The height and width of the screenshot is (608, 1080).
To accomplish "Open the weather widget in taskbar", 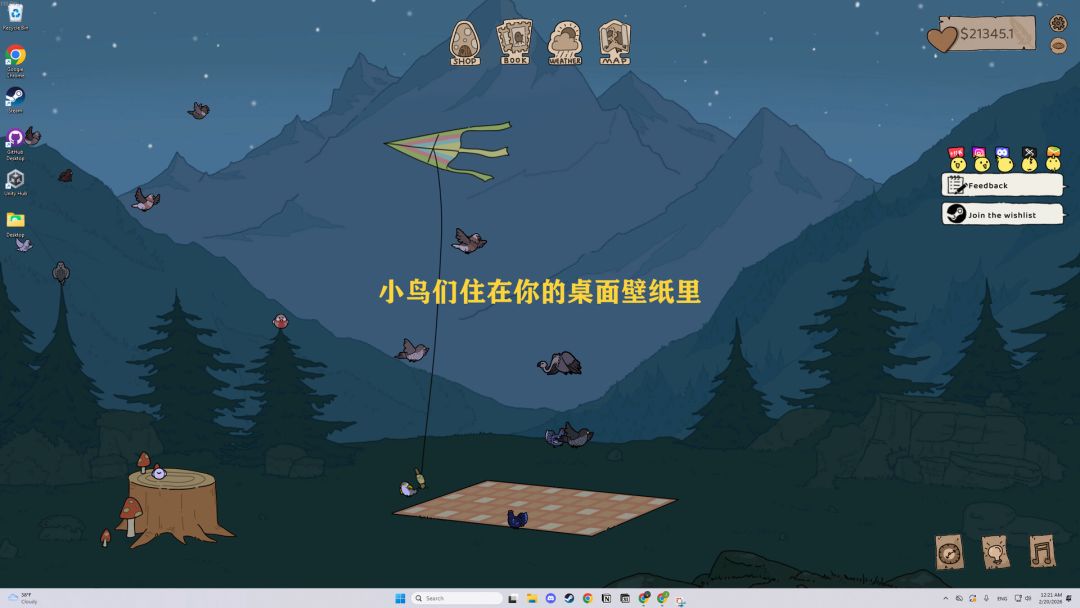I will 21,598.
